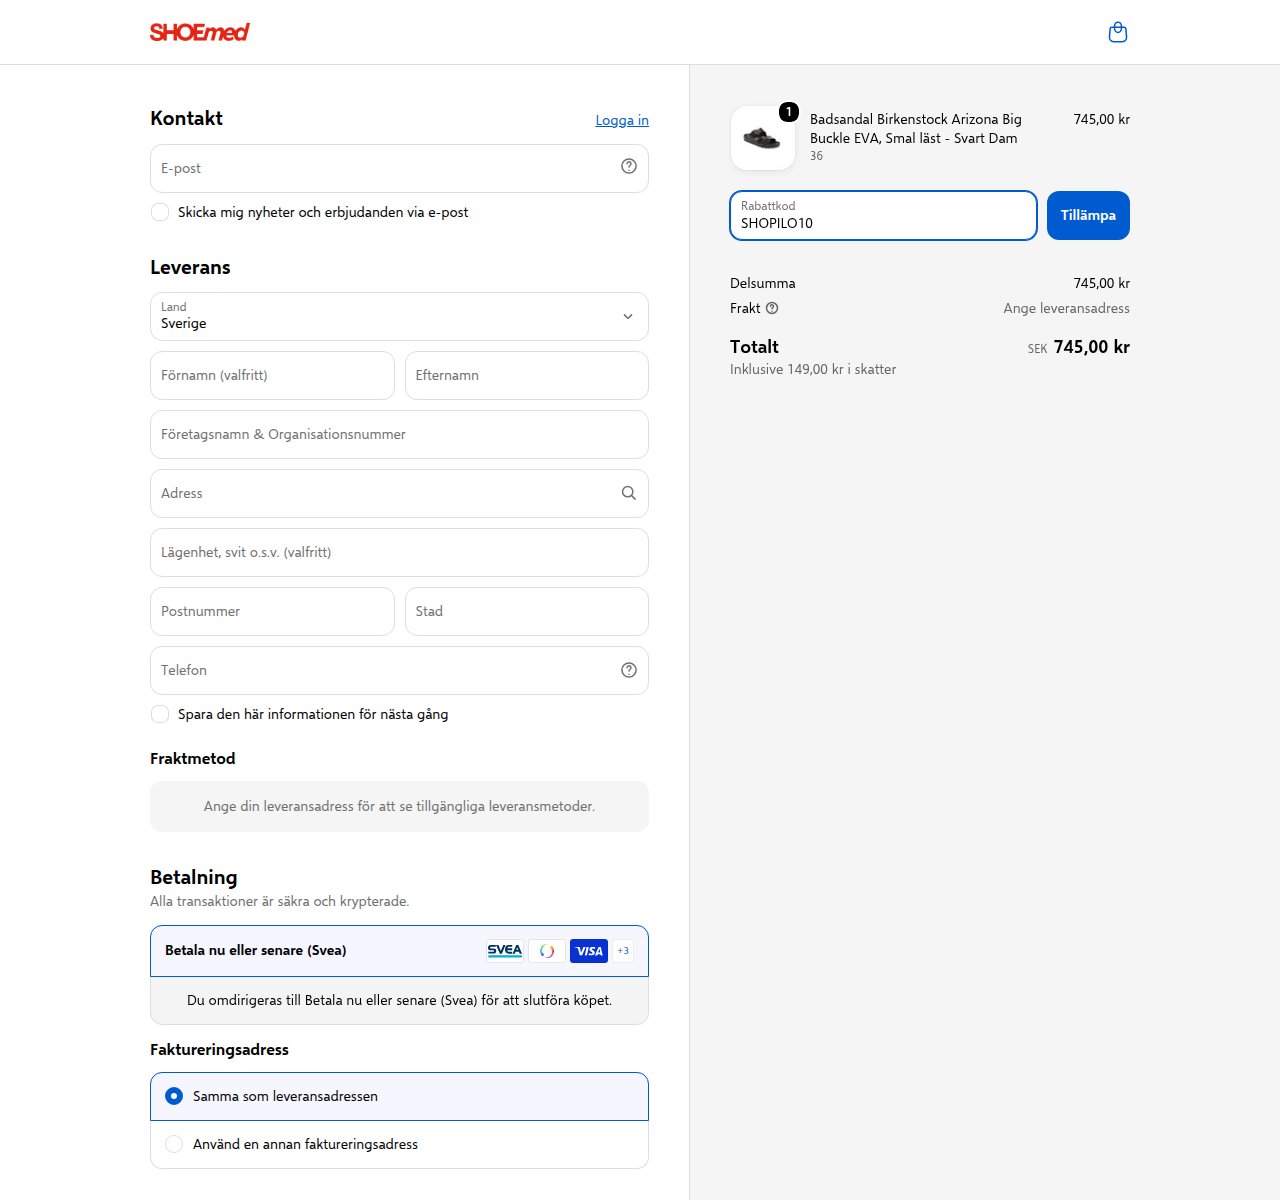Screen dimensions: 1280x1200
Task: Apply the discount code with Tillämpa
Action: click(1088, 215)
